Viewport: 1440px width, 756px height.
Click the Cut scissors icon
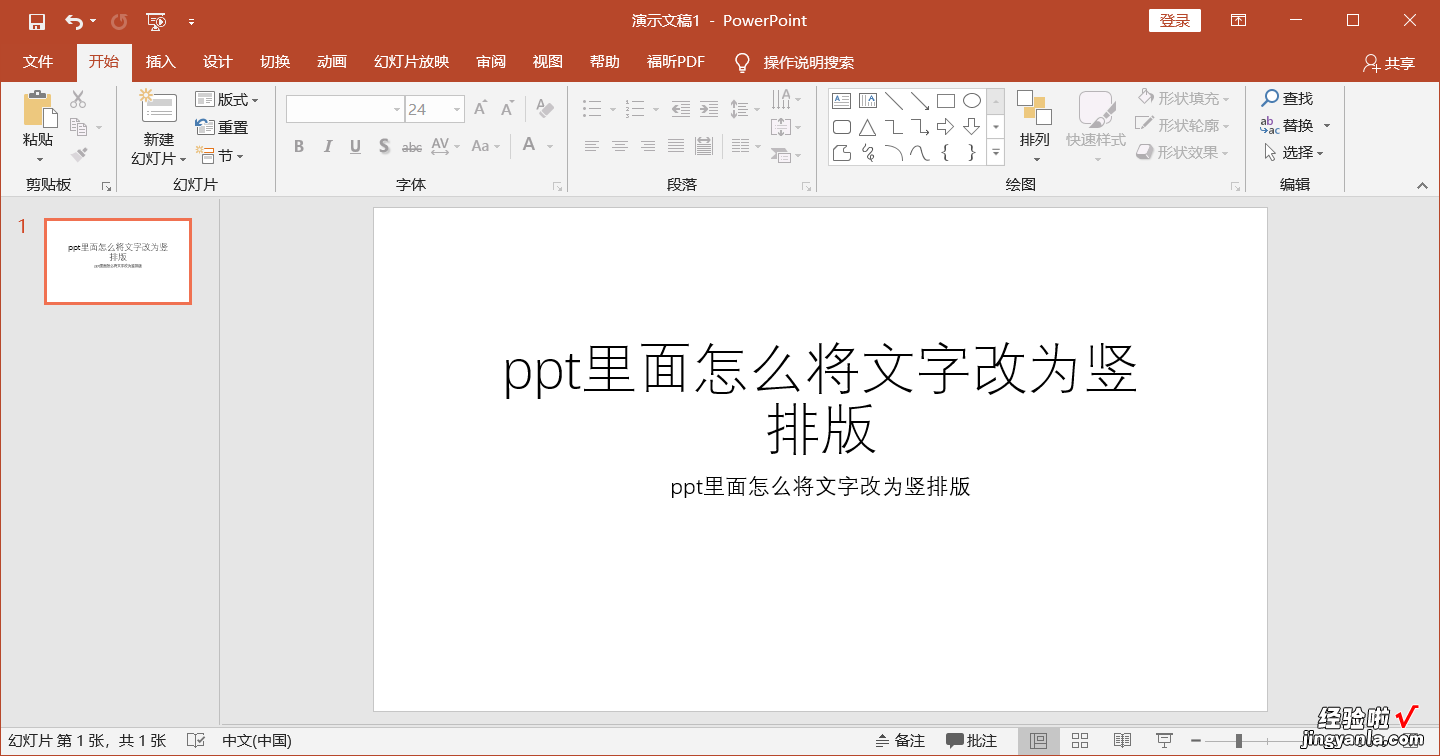(79, 99)
